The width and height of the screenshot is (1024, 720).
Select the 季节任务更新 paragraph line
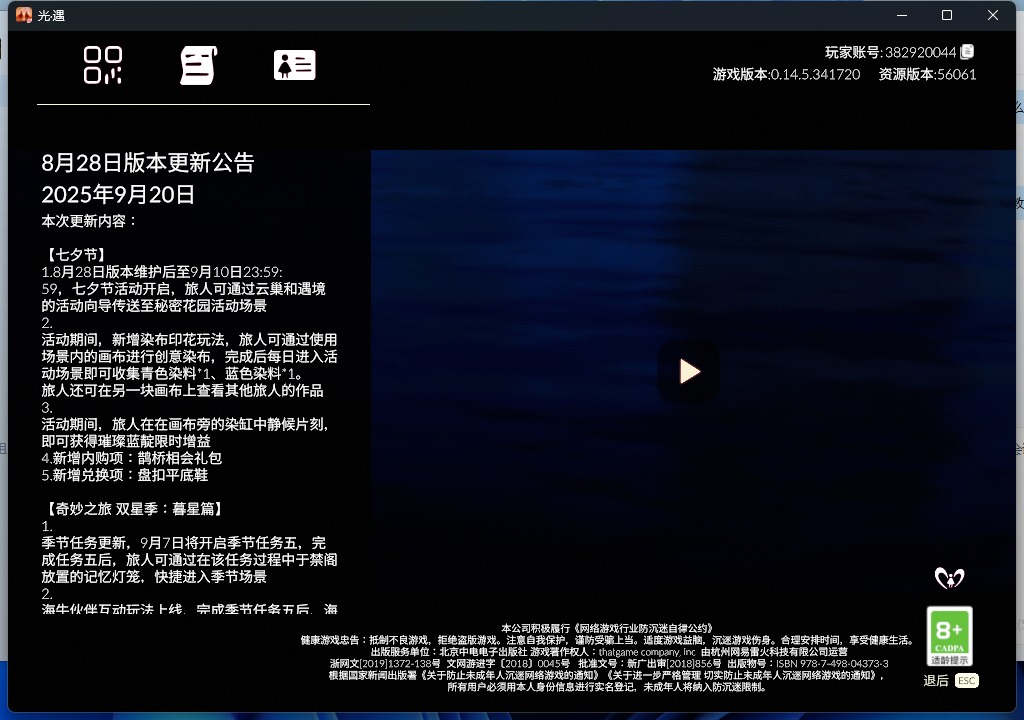(x=184, y=543)
